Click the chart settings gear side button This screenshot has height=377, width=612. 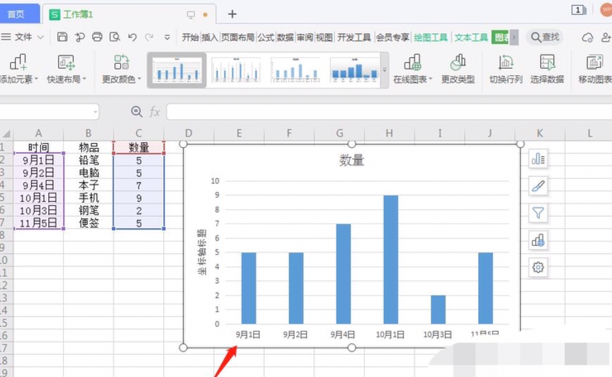538,267
